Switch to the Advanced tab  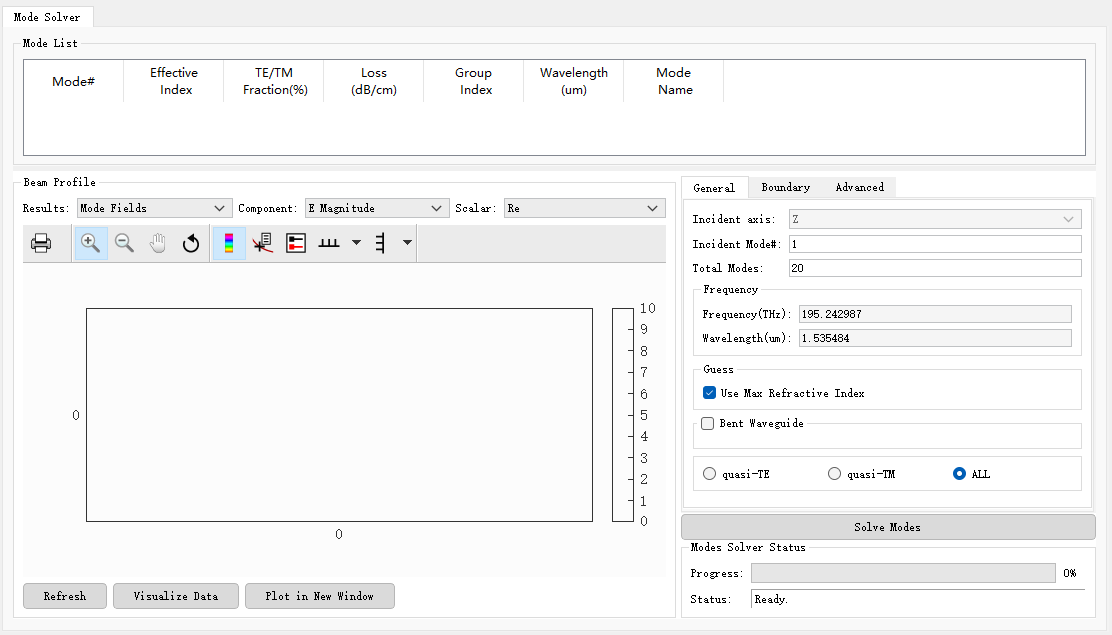(860, 187)
